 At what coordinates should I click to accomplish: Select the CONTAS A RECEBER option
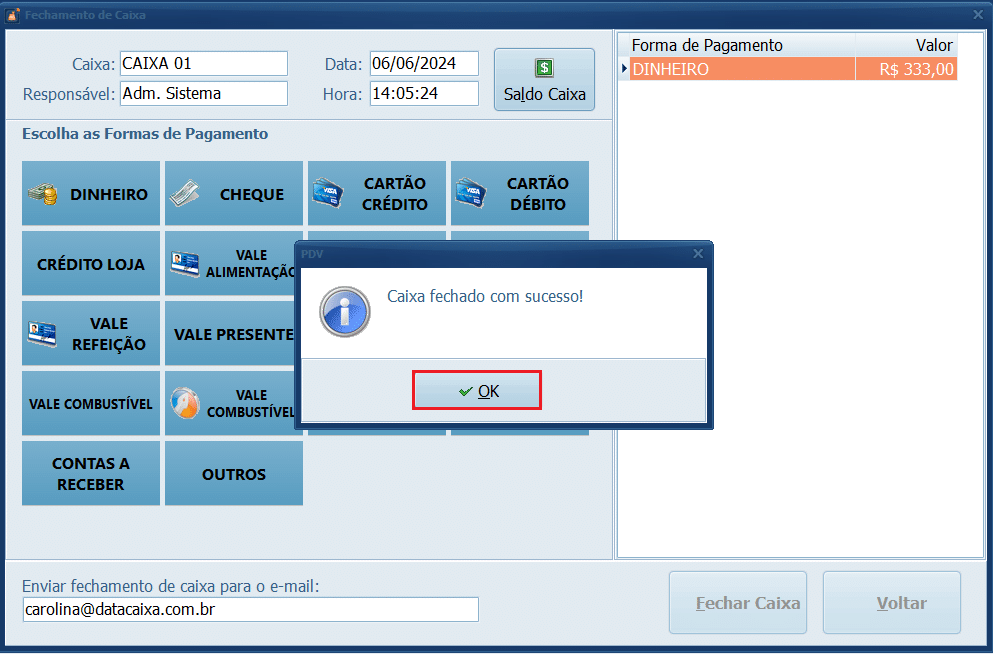tap(91, 474)
